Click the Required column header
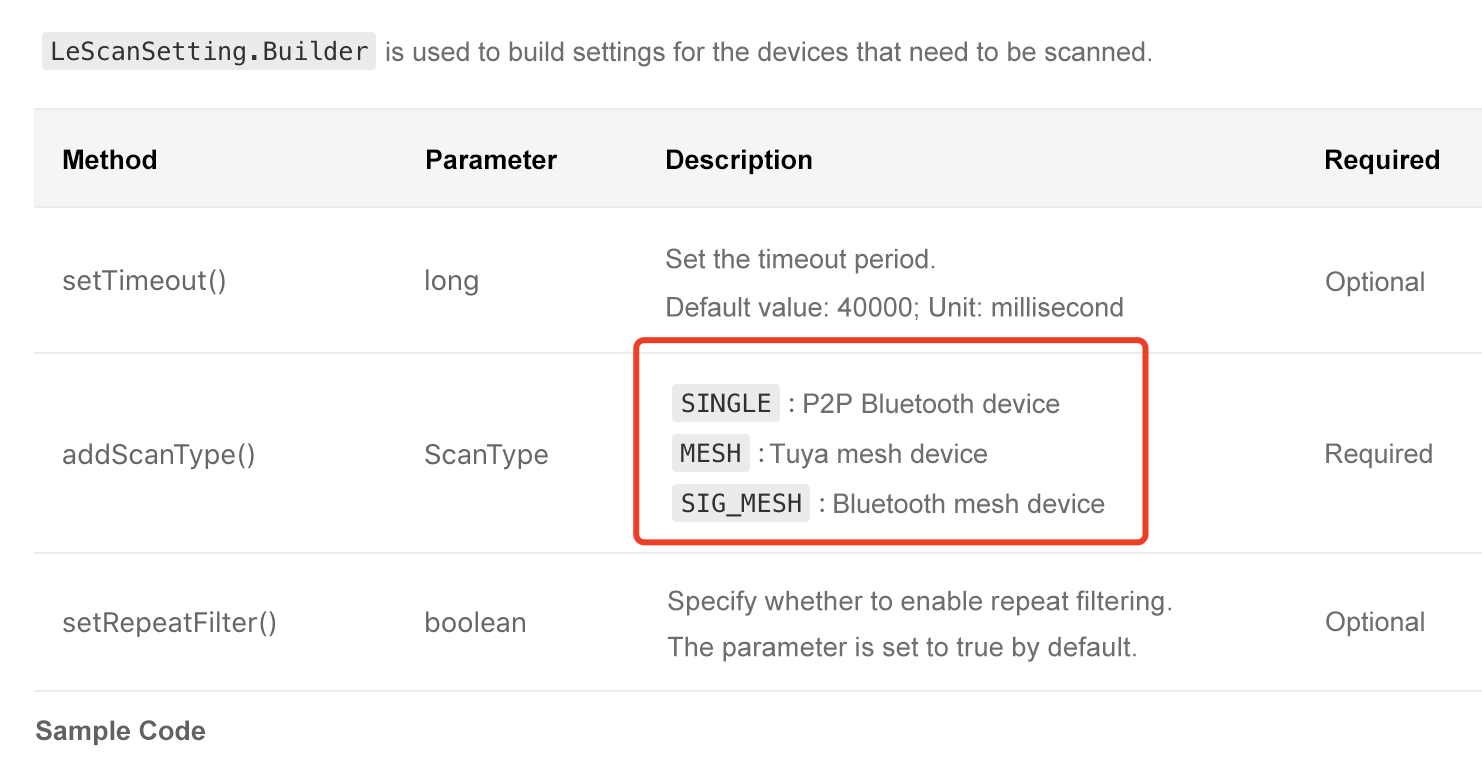Image resolution: width=1482 pixels, height=780 pixels. [1382, 160]
